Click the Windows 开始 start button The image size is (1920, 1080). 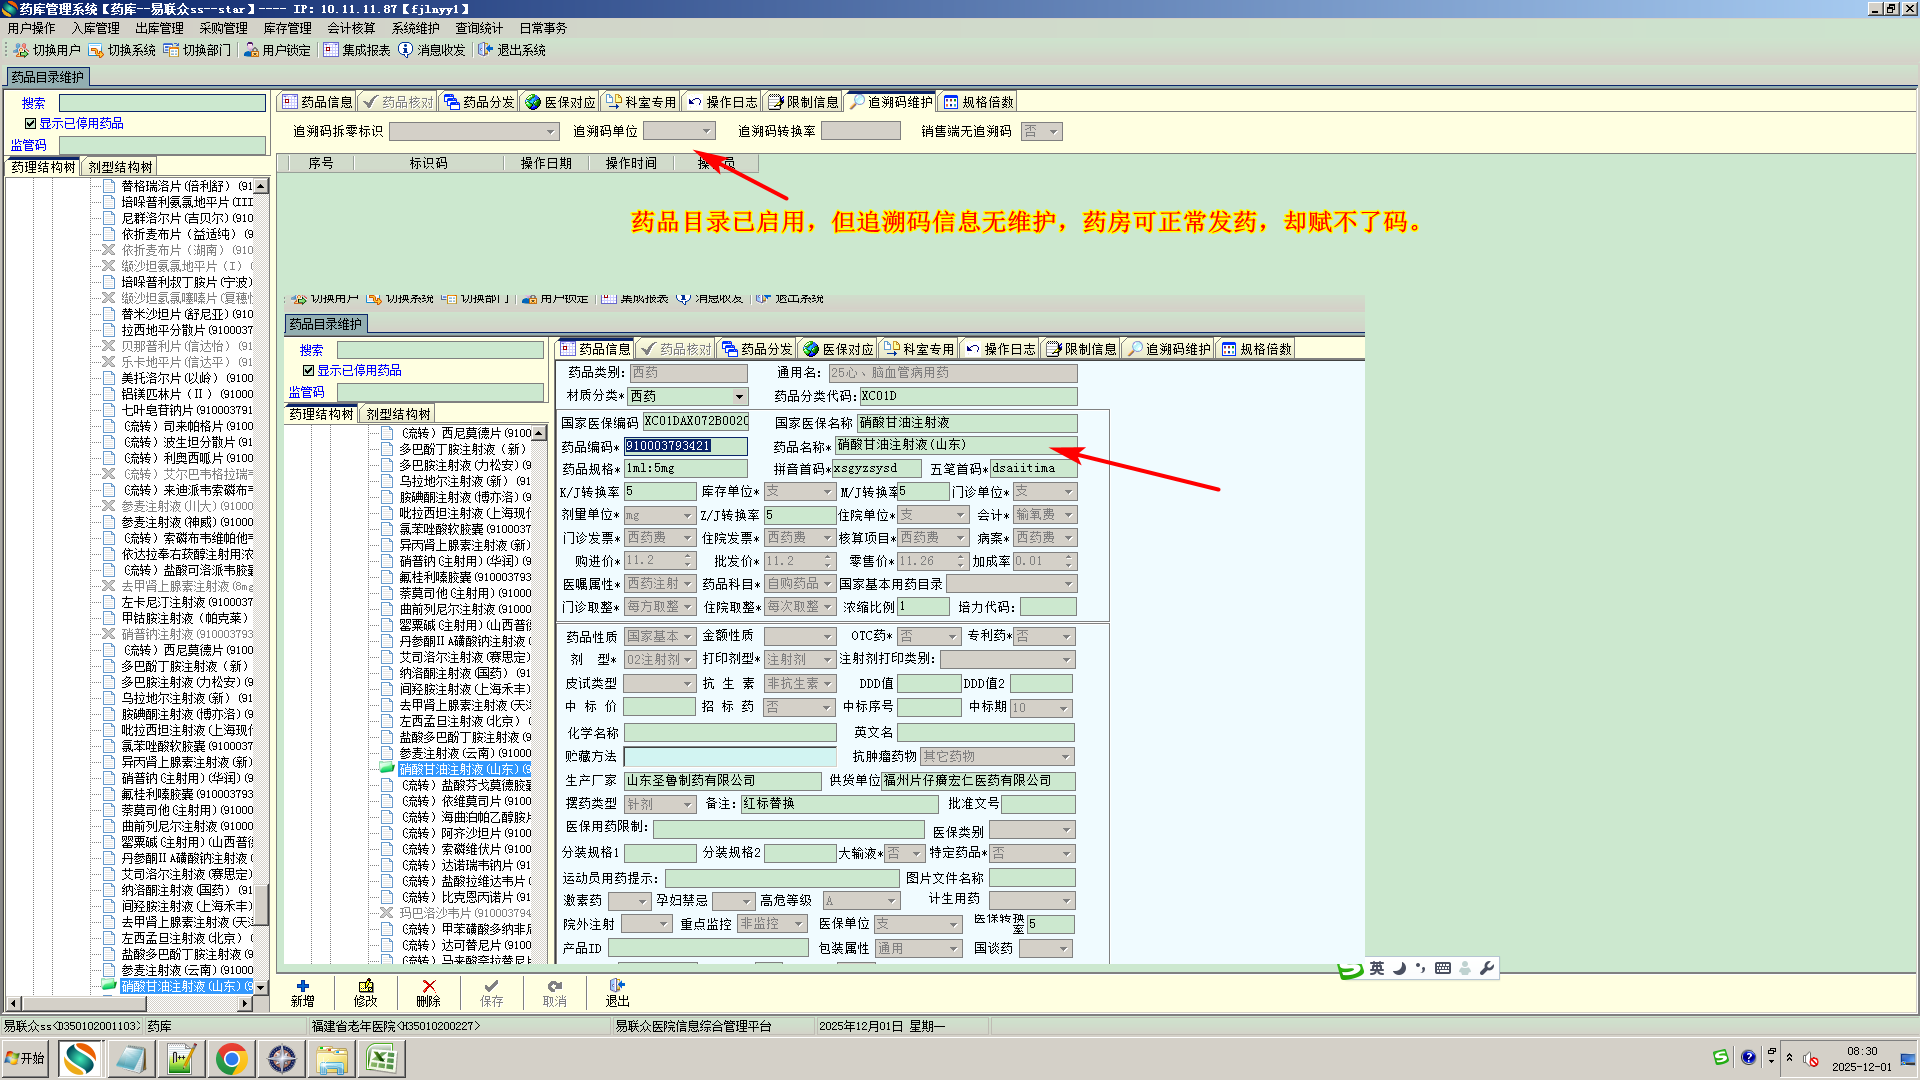click(x=25, y=1058)
